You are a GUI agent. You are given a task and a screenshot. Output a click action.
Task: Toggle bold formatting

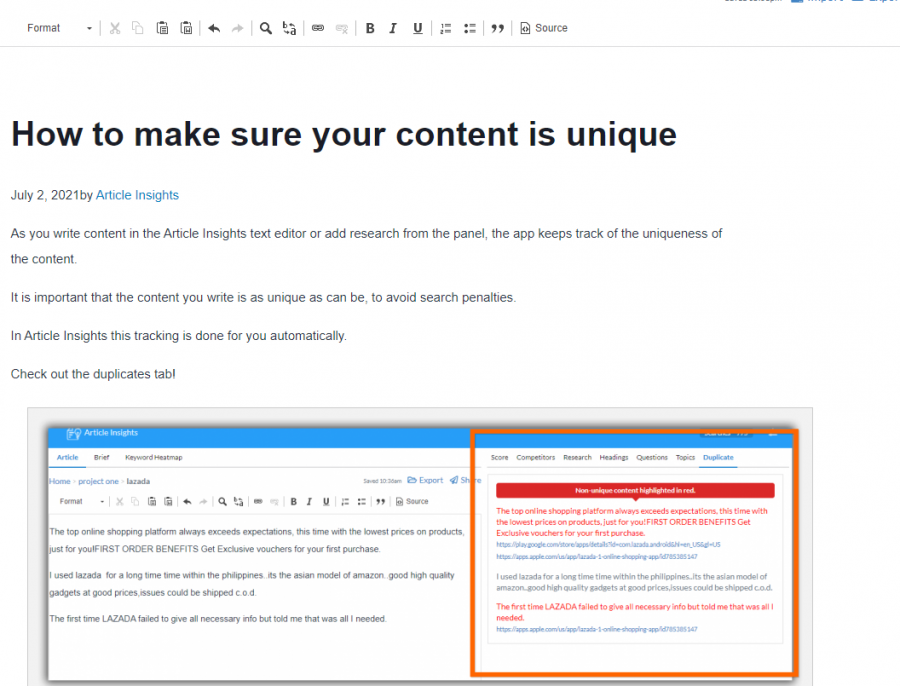(370, 28)
